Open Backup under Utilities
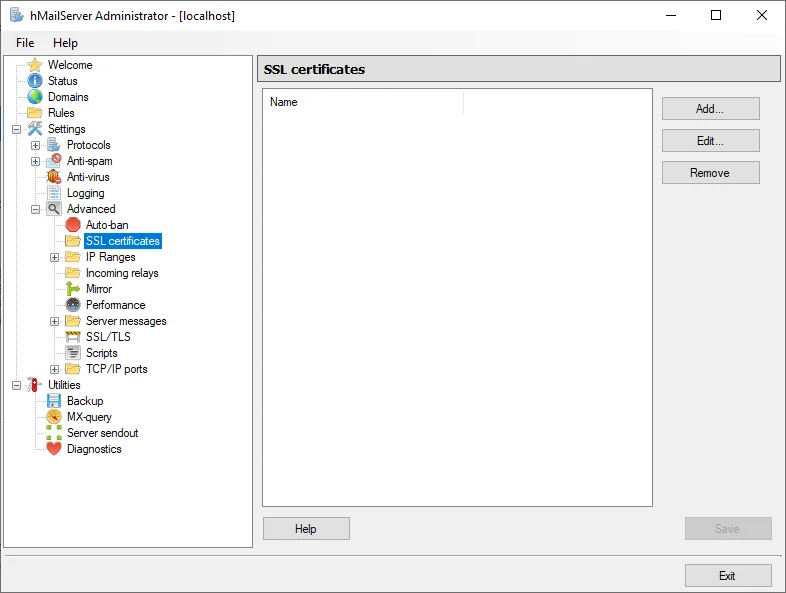Viewport: 786px width, 593px height. (85, 401)
